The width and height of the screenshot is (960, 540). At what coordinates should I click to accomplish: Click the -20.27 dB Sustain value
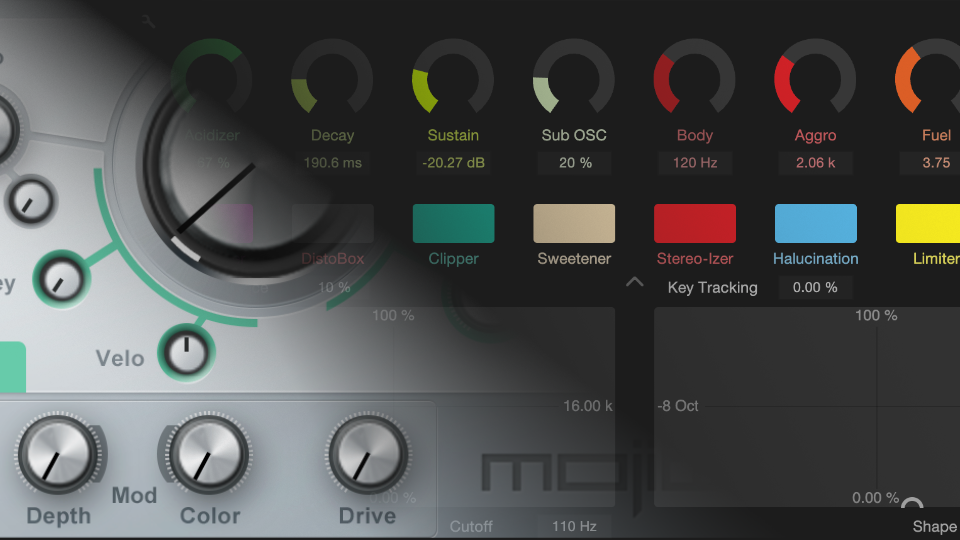[453, 163]
